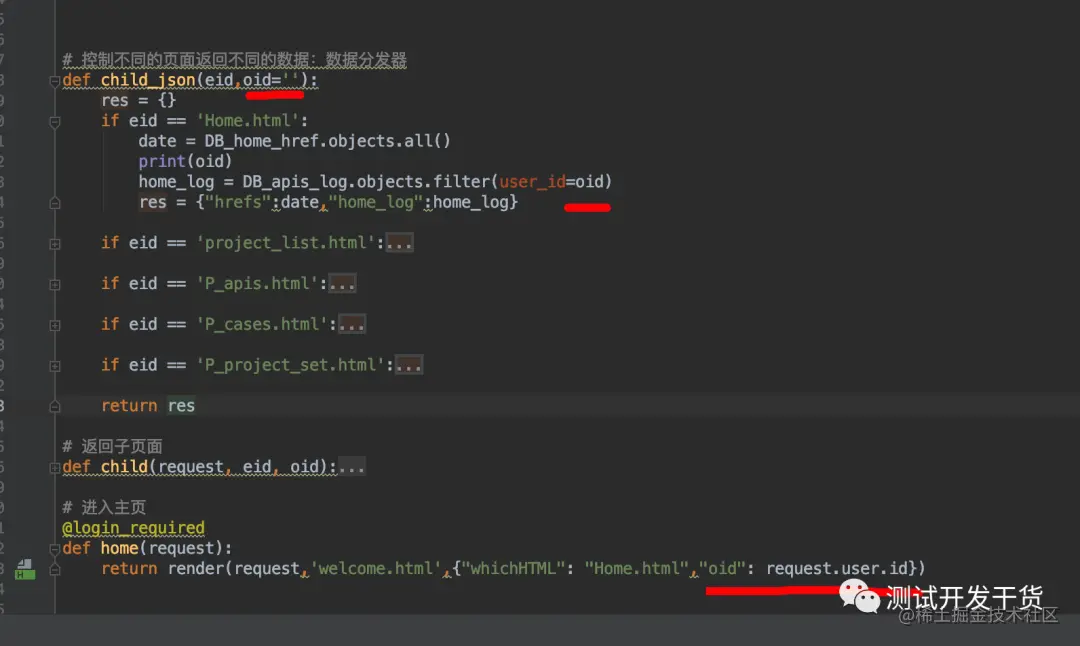The image size is (1080, 646).
Task: Expand the 'P_apis.html' if block gutter marker
Action: pyautogui.click(x=54, y=284)
